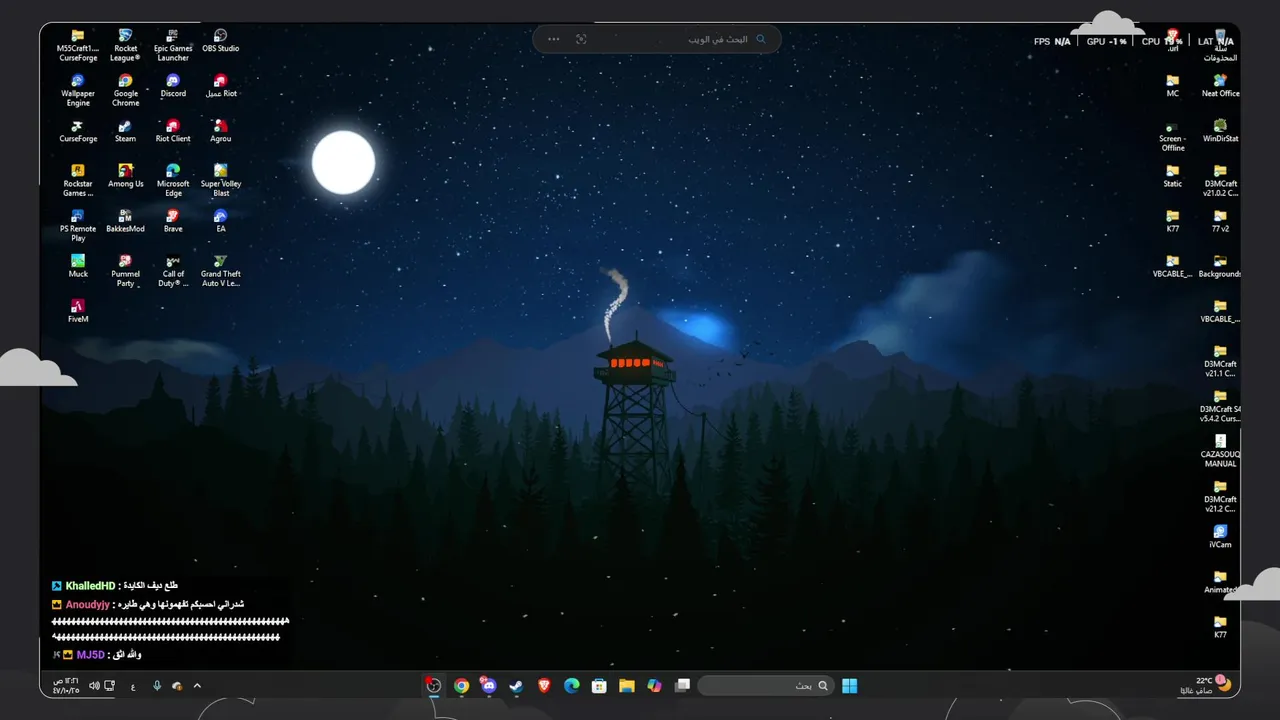Image resolution: width=1280 pixels, height=720 pixels.
Task: Select the Super Volley Blast icon
Action: pyautogui.click(x=221, y=181)
